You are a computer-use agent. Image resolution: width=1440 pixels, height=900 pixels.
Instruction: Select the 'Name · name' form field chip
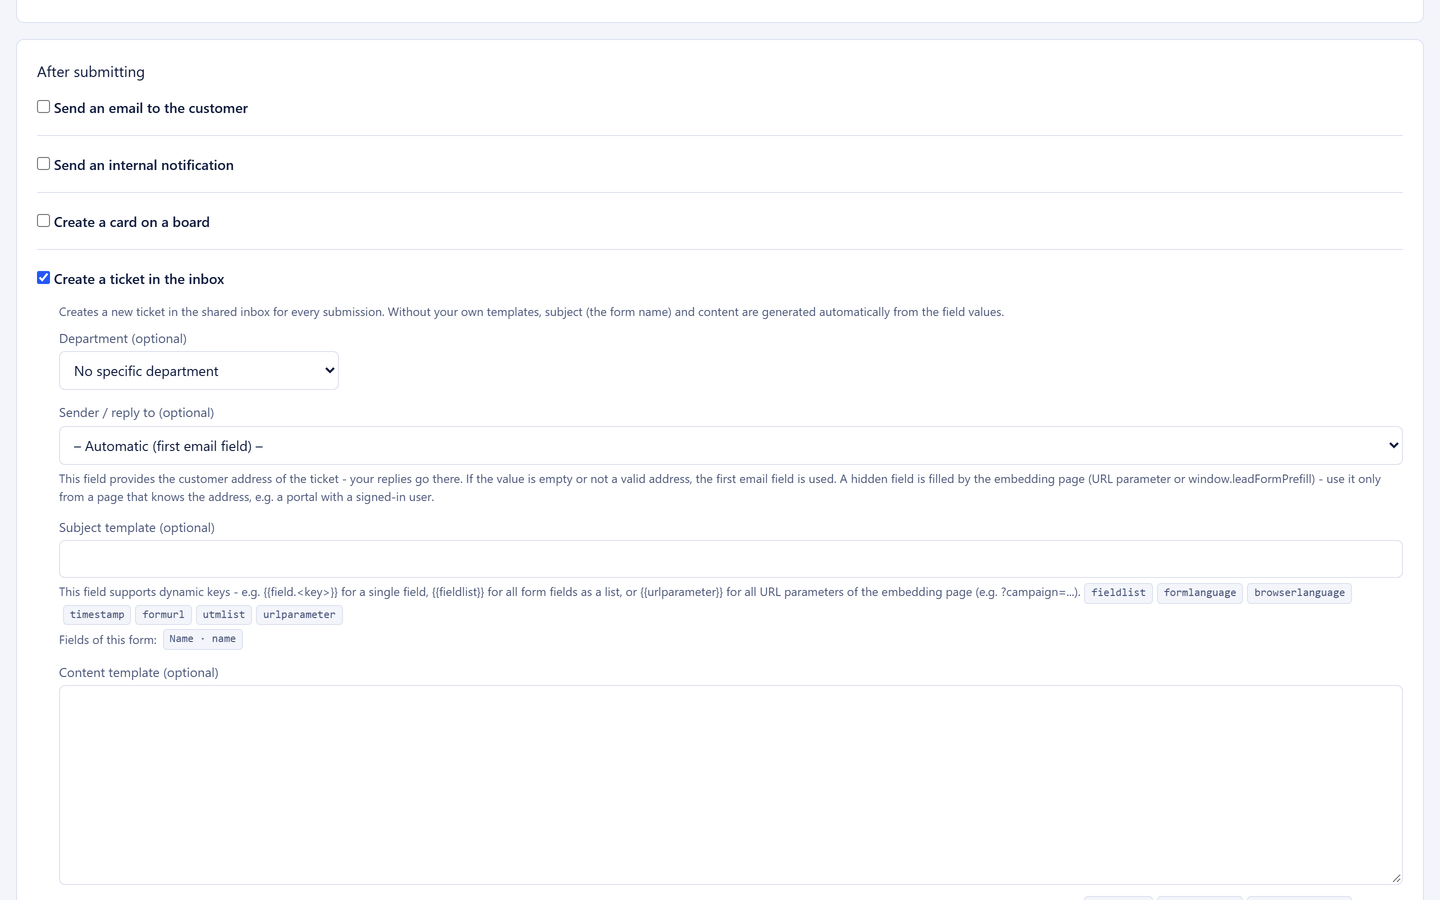pos(203,639)
